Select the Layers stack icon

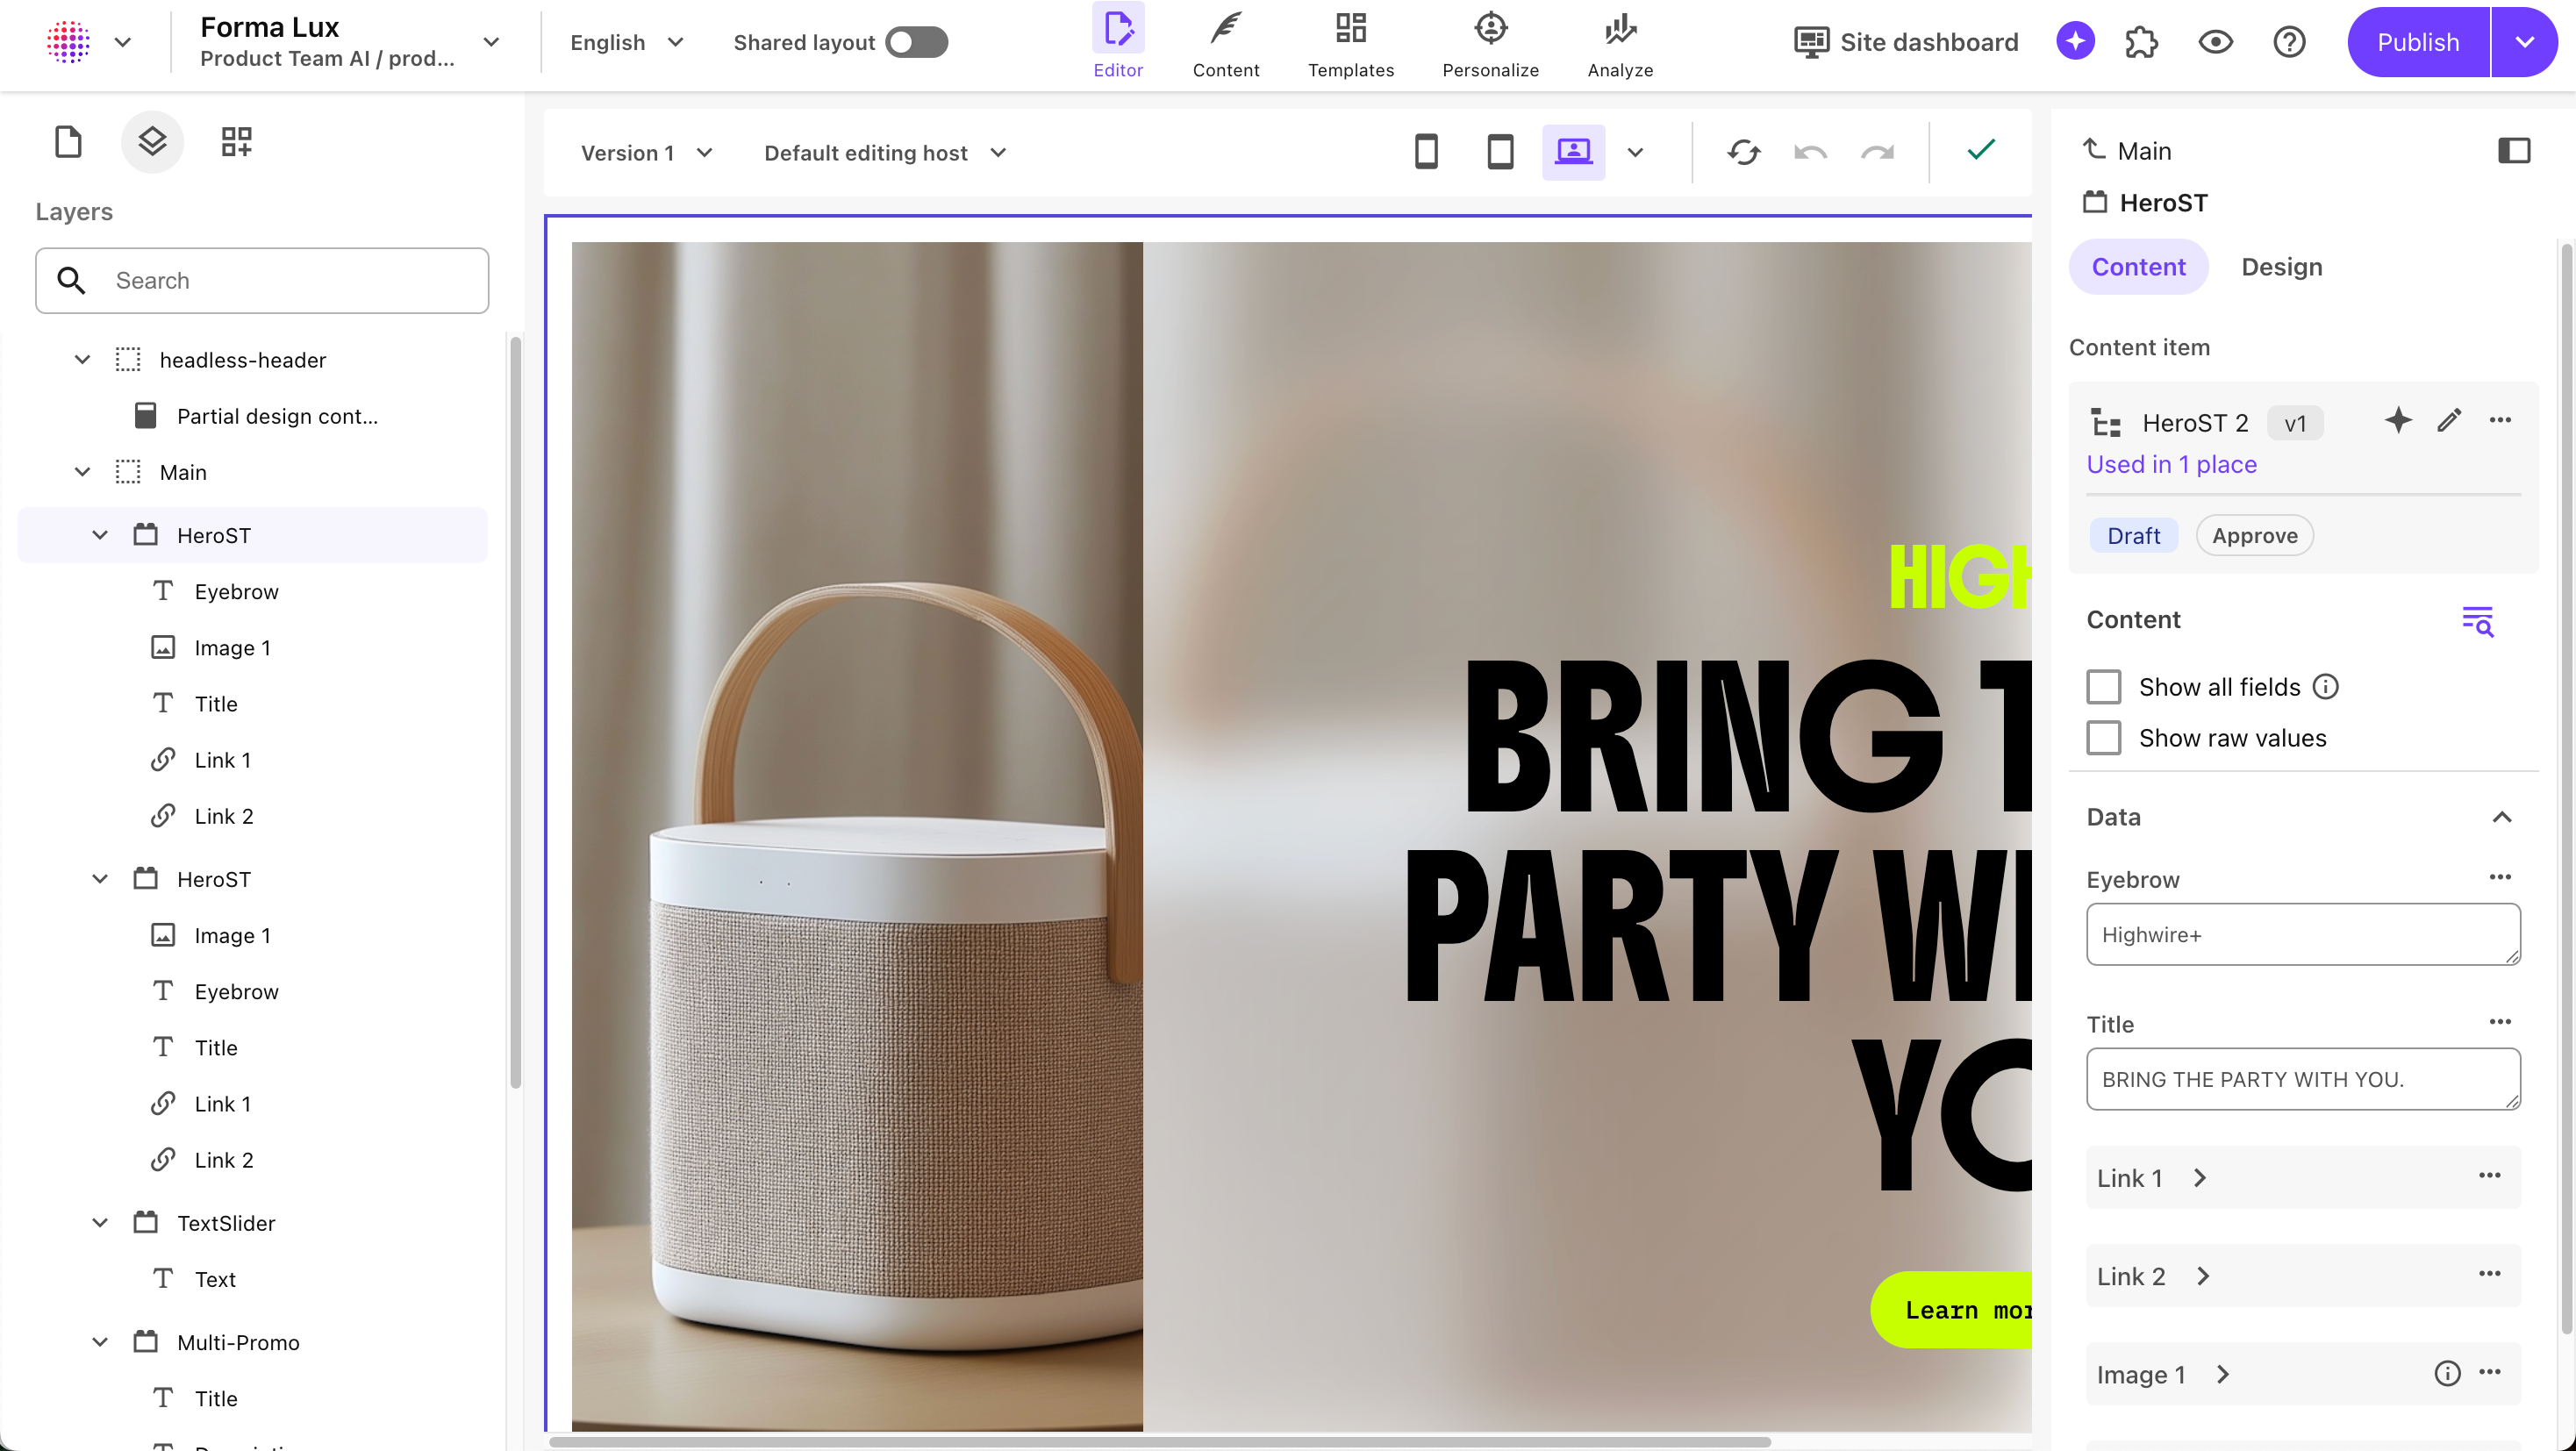pyautogui.click(x=152, y=142)
